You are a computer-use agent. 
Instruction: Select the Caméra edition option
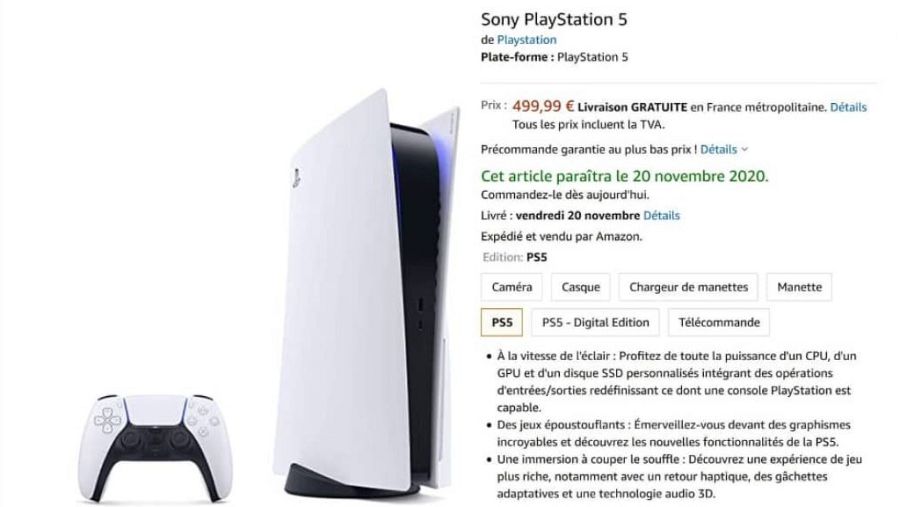pos(511,287)
